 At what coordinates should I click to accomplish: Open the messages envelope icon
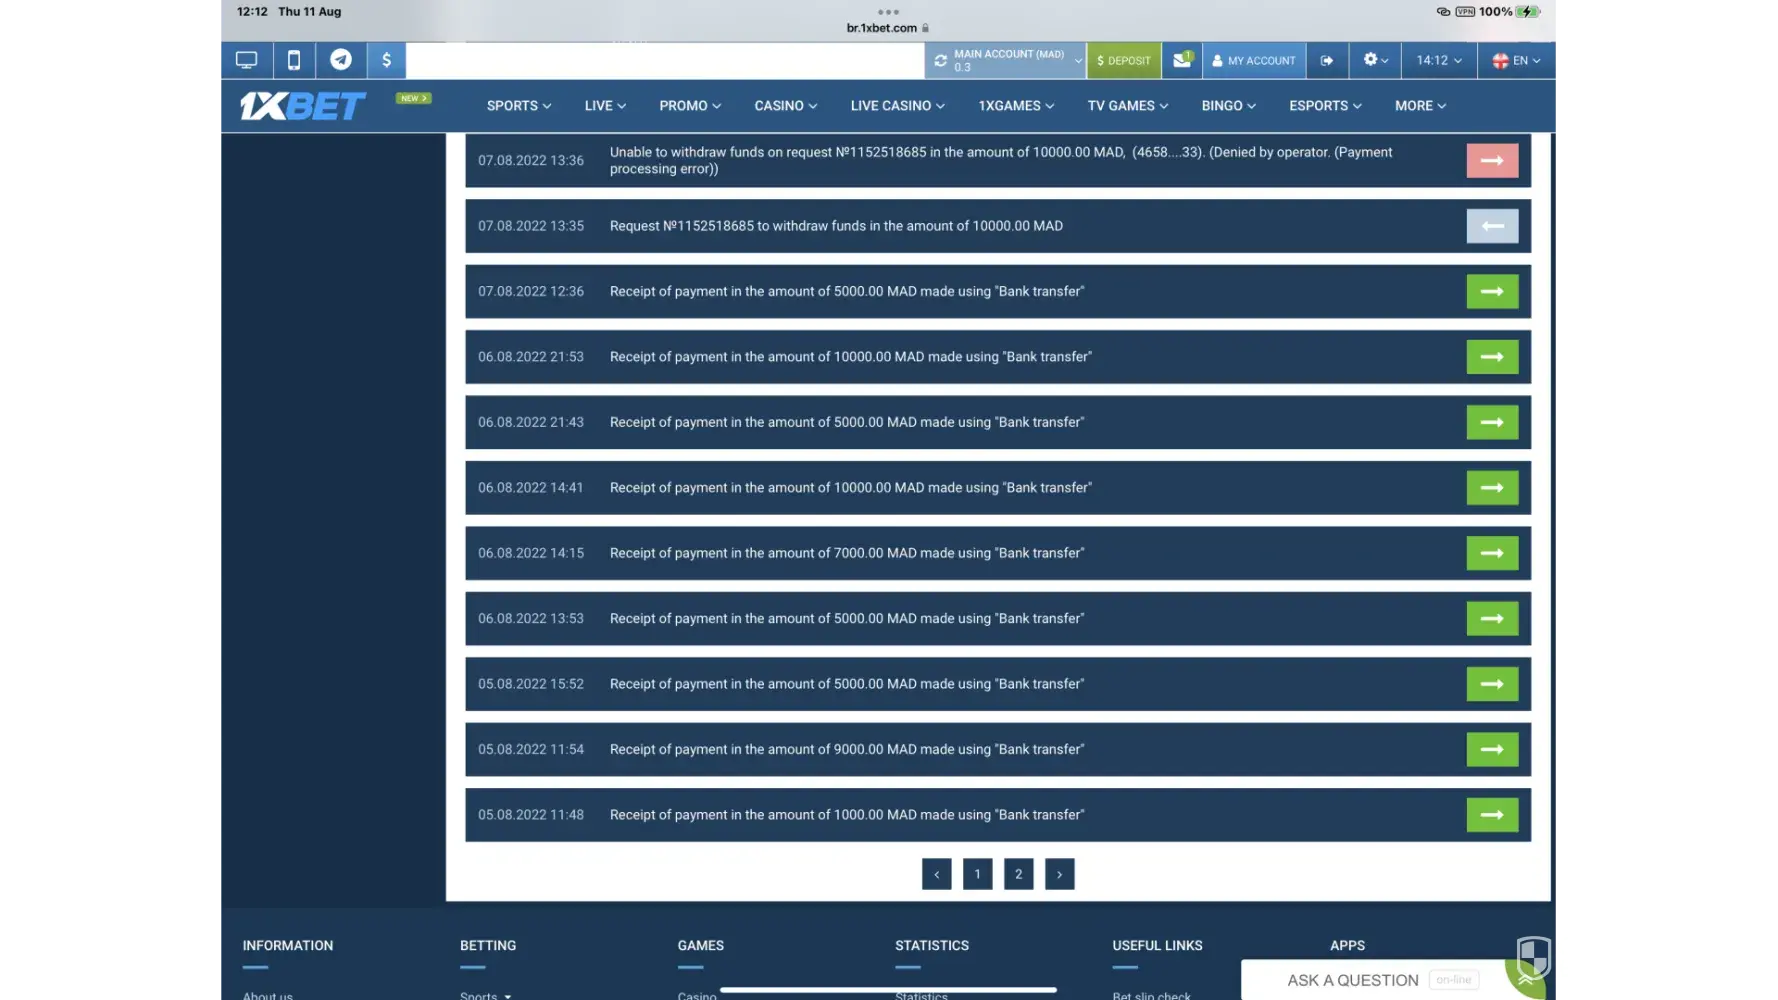coord(1182,60)
